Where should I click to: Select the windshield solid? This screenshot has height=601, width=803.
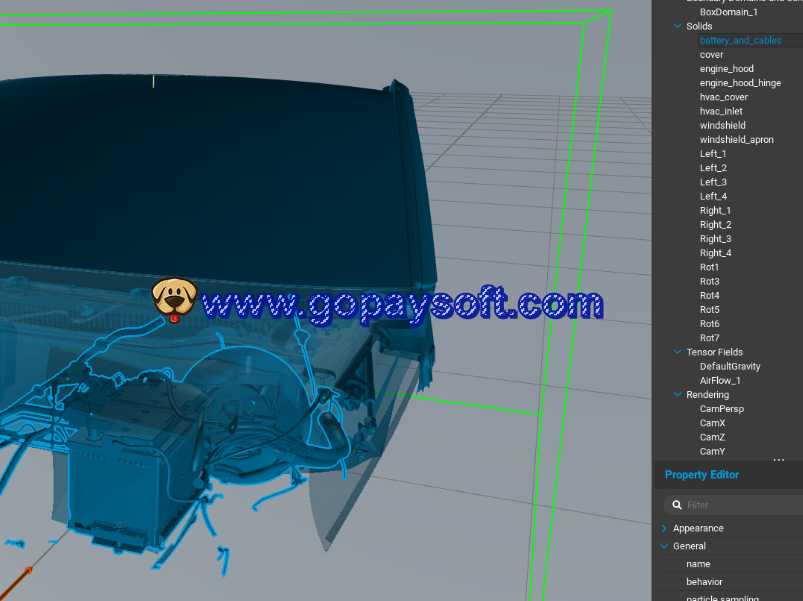(722, 126)
